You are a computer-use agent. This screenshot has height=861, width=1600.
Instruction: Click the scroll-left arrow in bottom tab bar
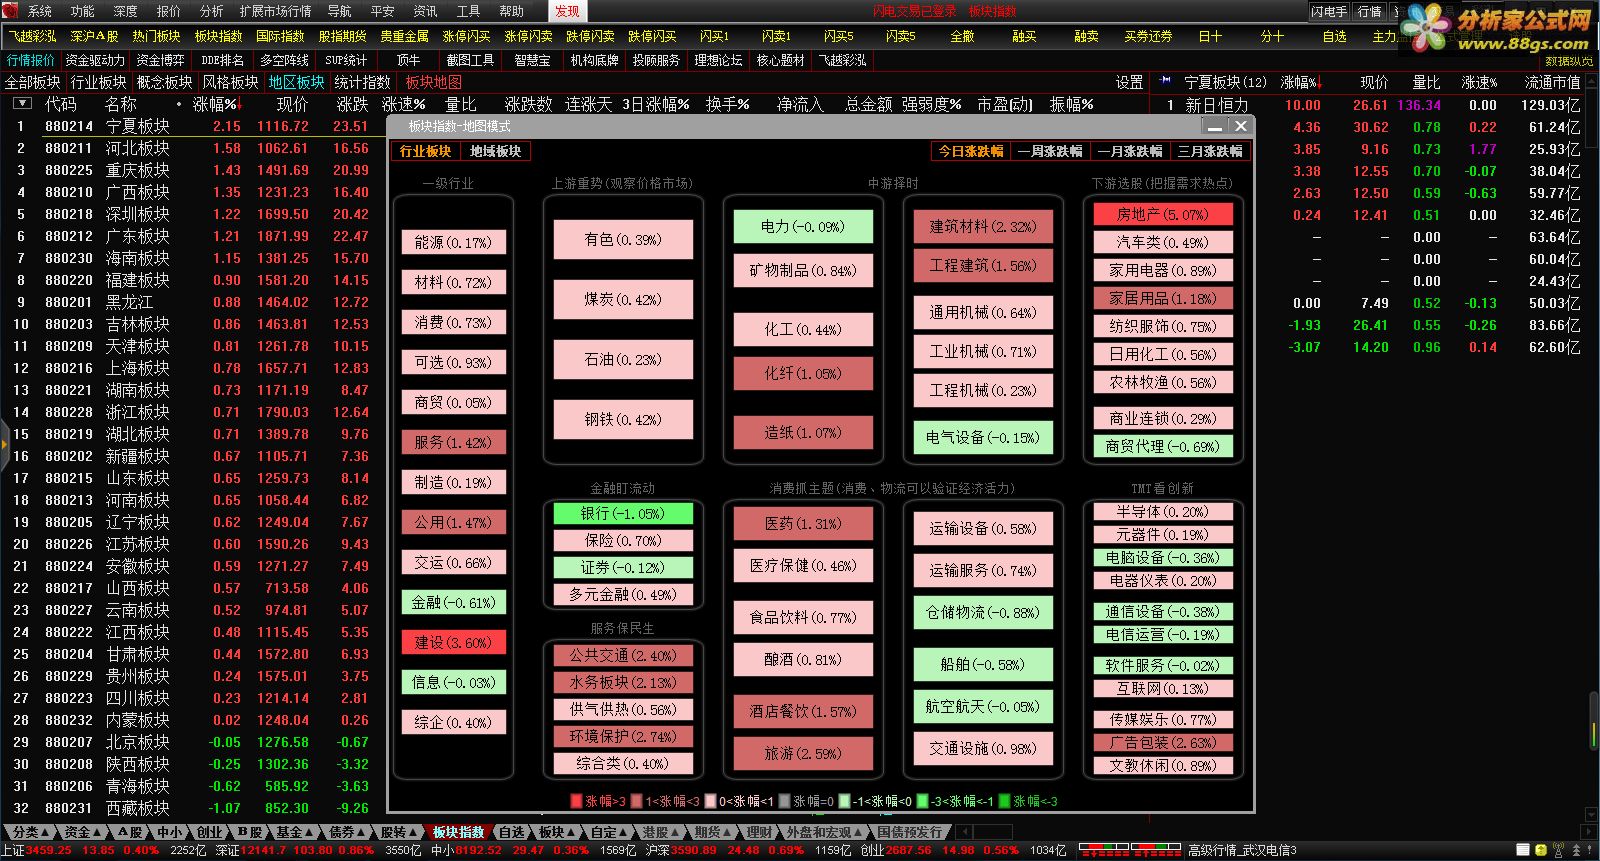click(964, 832)
